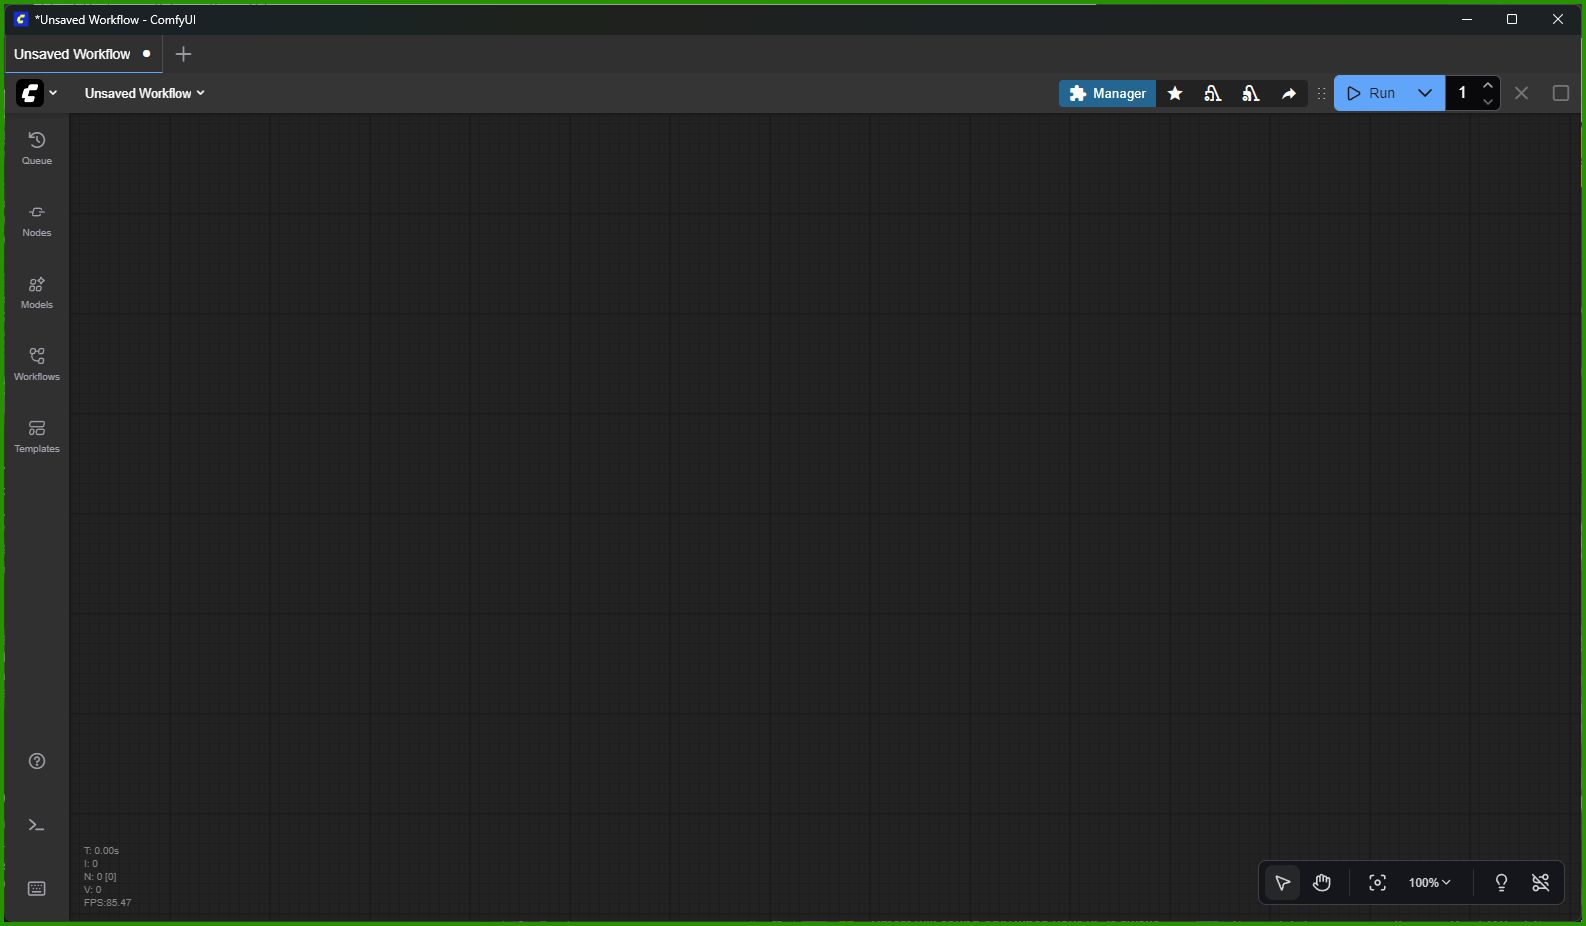
Task: Activate the Select mode arrow tool
Action: (1282, 883)
